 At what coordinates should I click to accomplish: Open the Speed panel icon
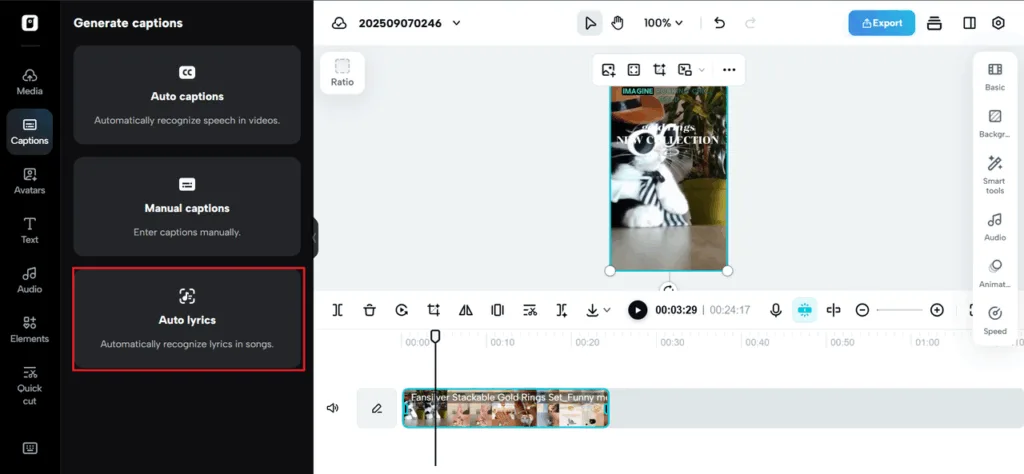coord(994,320)
